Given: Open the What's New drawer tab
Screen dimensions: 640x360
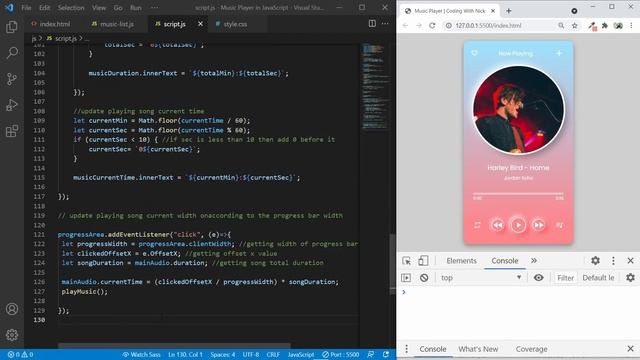Looking at the screenshot, I should tap(478, 349).
